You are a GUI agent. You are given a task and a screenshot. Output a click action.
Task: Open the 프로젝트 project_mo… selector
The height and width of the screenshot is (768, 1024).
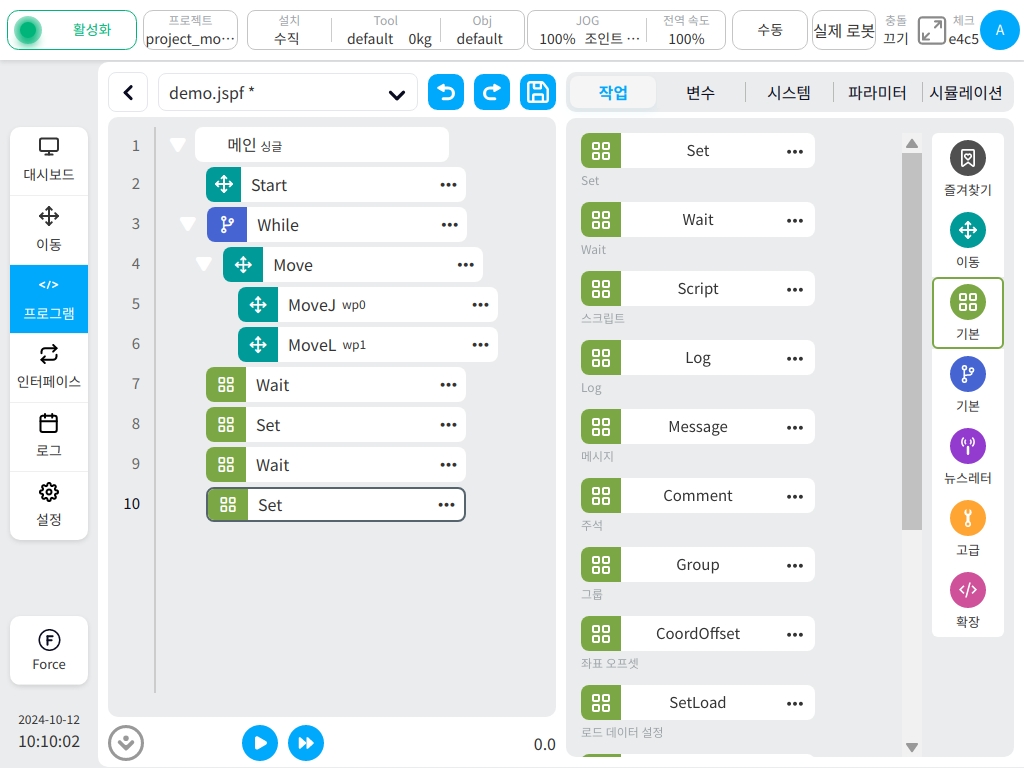[190, 30]
